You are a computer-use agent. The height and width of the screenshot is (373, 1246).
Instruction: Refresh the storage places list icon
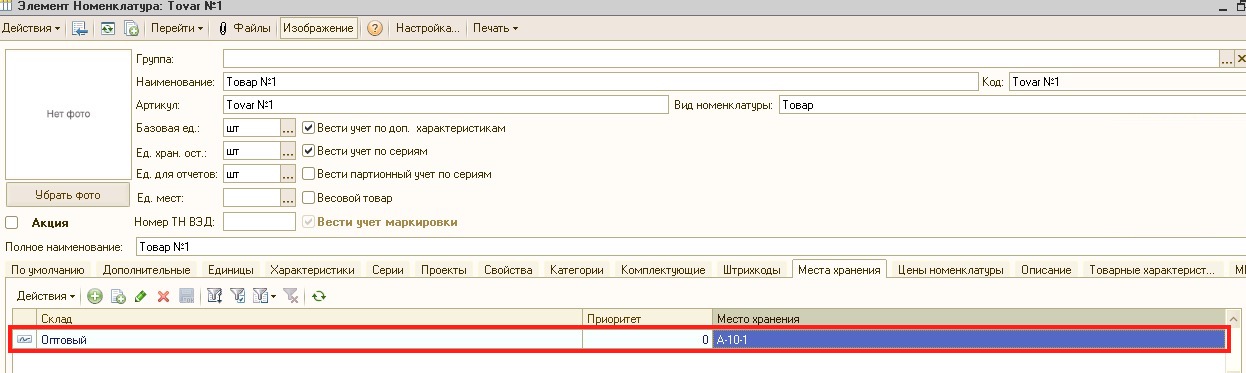coord(319,296)
